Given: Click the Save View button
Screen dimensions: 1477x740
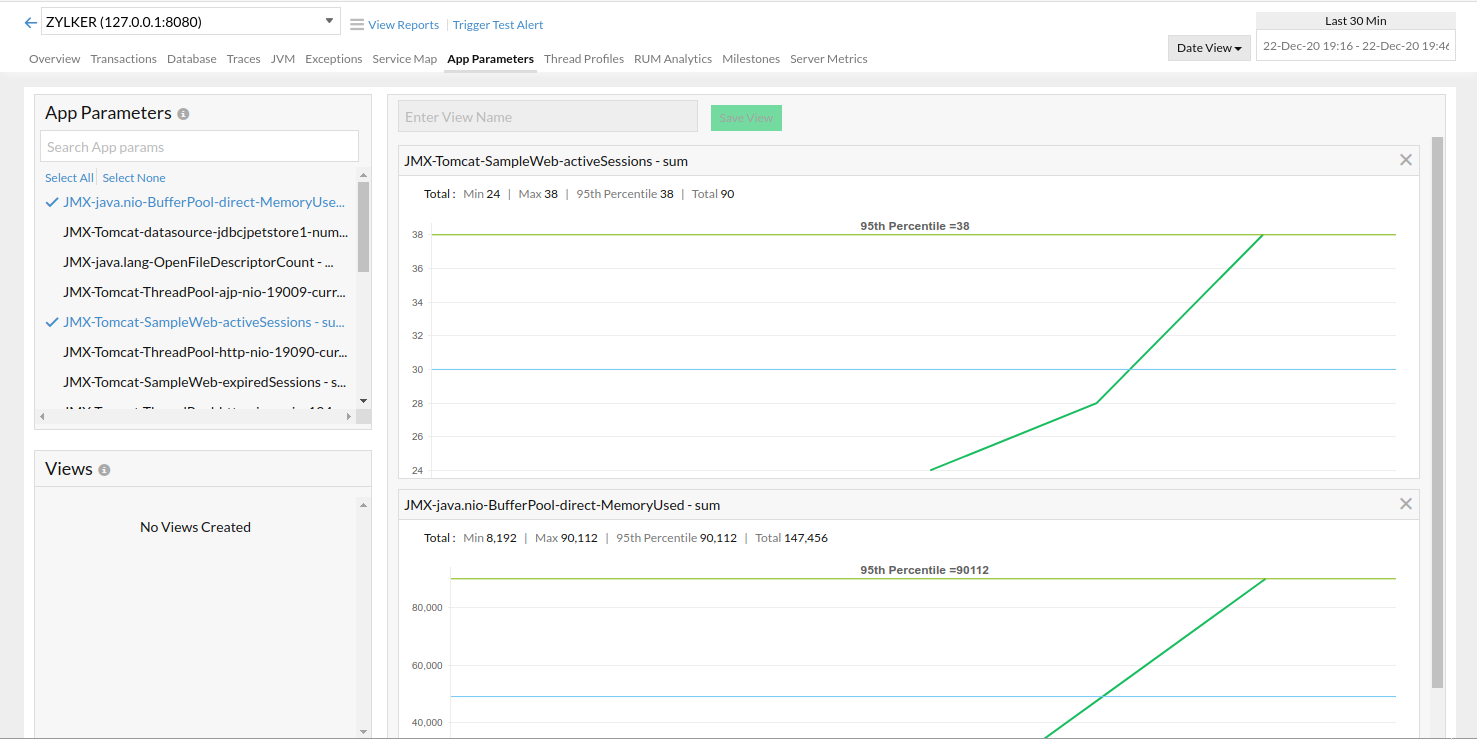Looking at the screenshot, I should coord(746,117).
